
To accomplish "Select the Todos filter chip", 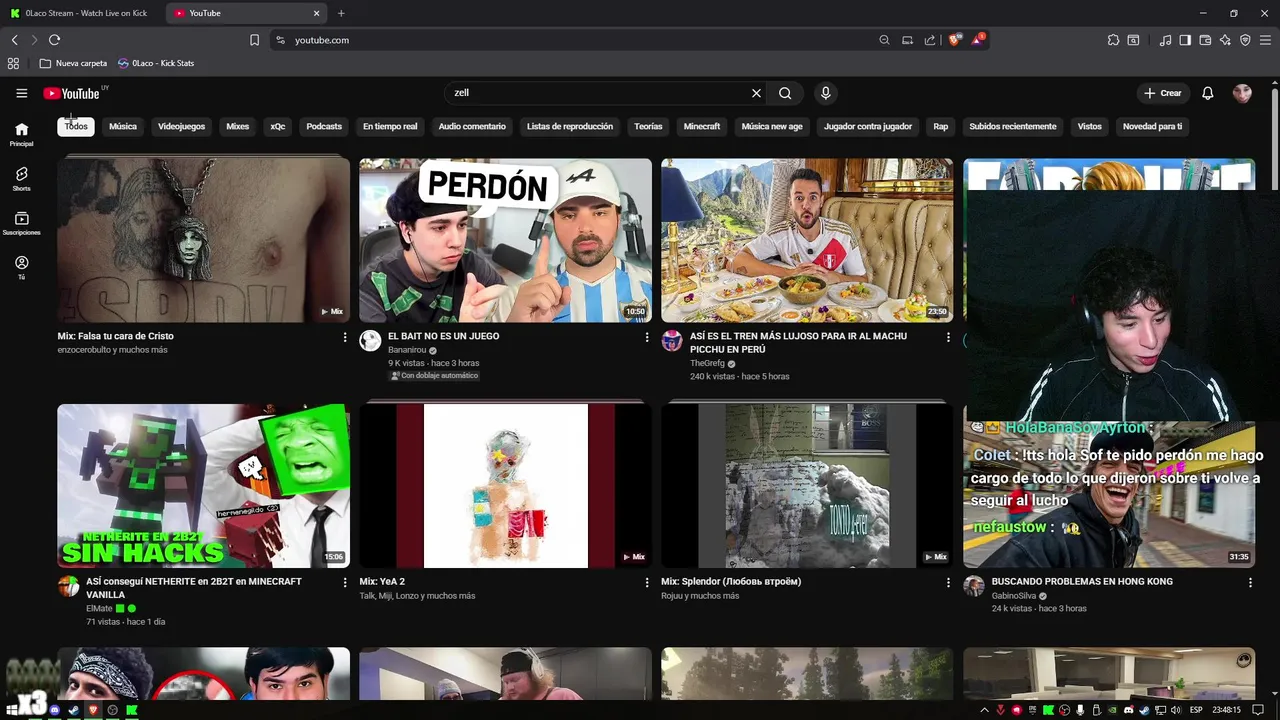I will click(76, 127).
